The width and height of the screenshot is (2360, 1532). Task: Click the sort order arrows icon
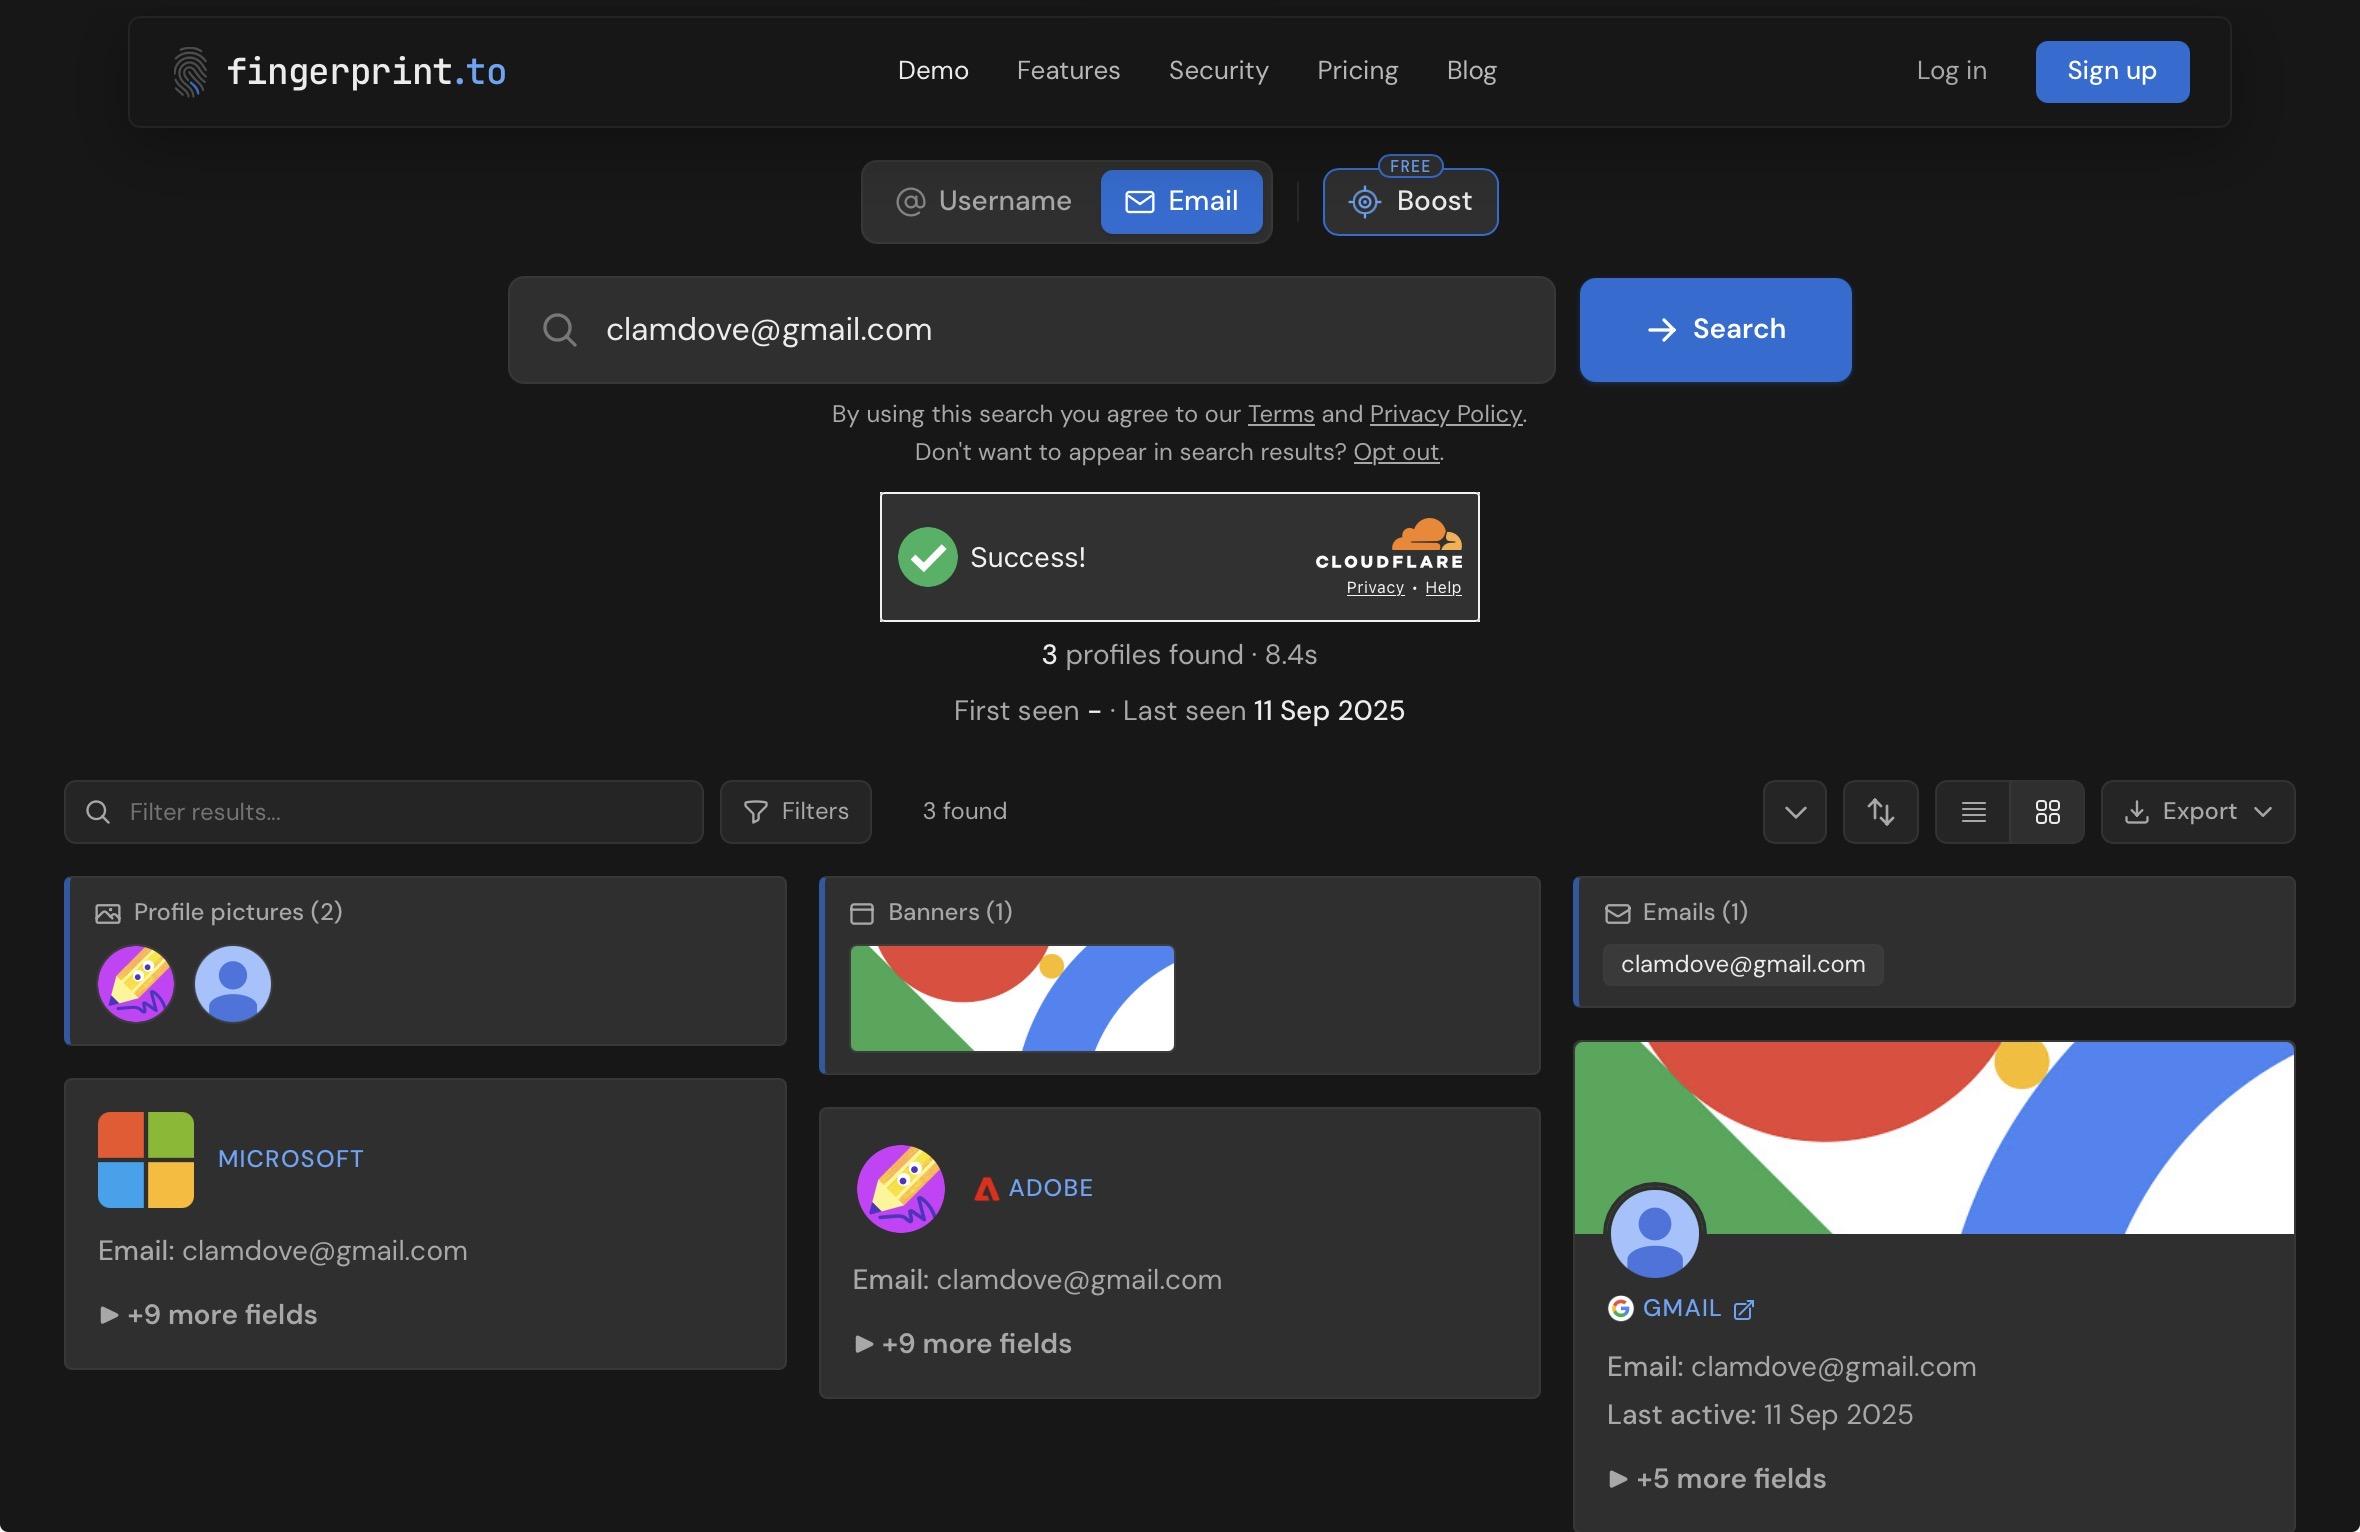coord(1880,811)
